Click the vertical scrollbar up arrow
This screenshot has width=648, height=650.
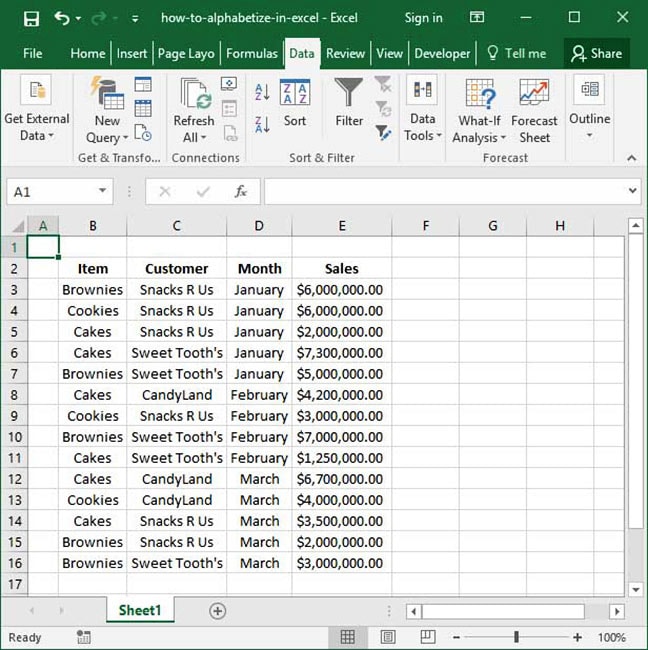tap(635, 226)
